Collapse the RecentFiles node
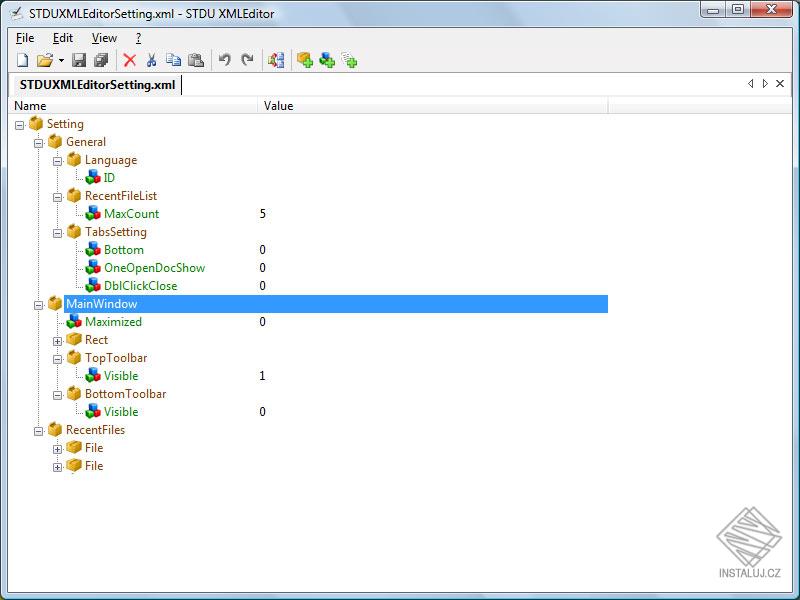 (38, 431)
